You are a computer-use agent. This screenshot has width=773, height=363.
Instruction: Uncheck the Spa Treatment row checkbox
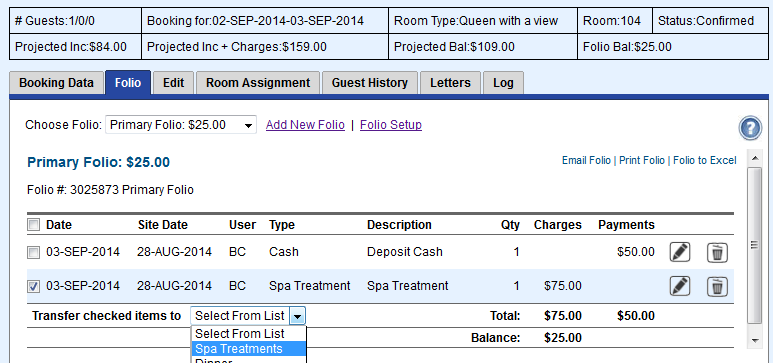33,287
